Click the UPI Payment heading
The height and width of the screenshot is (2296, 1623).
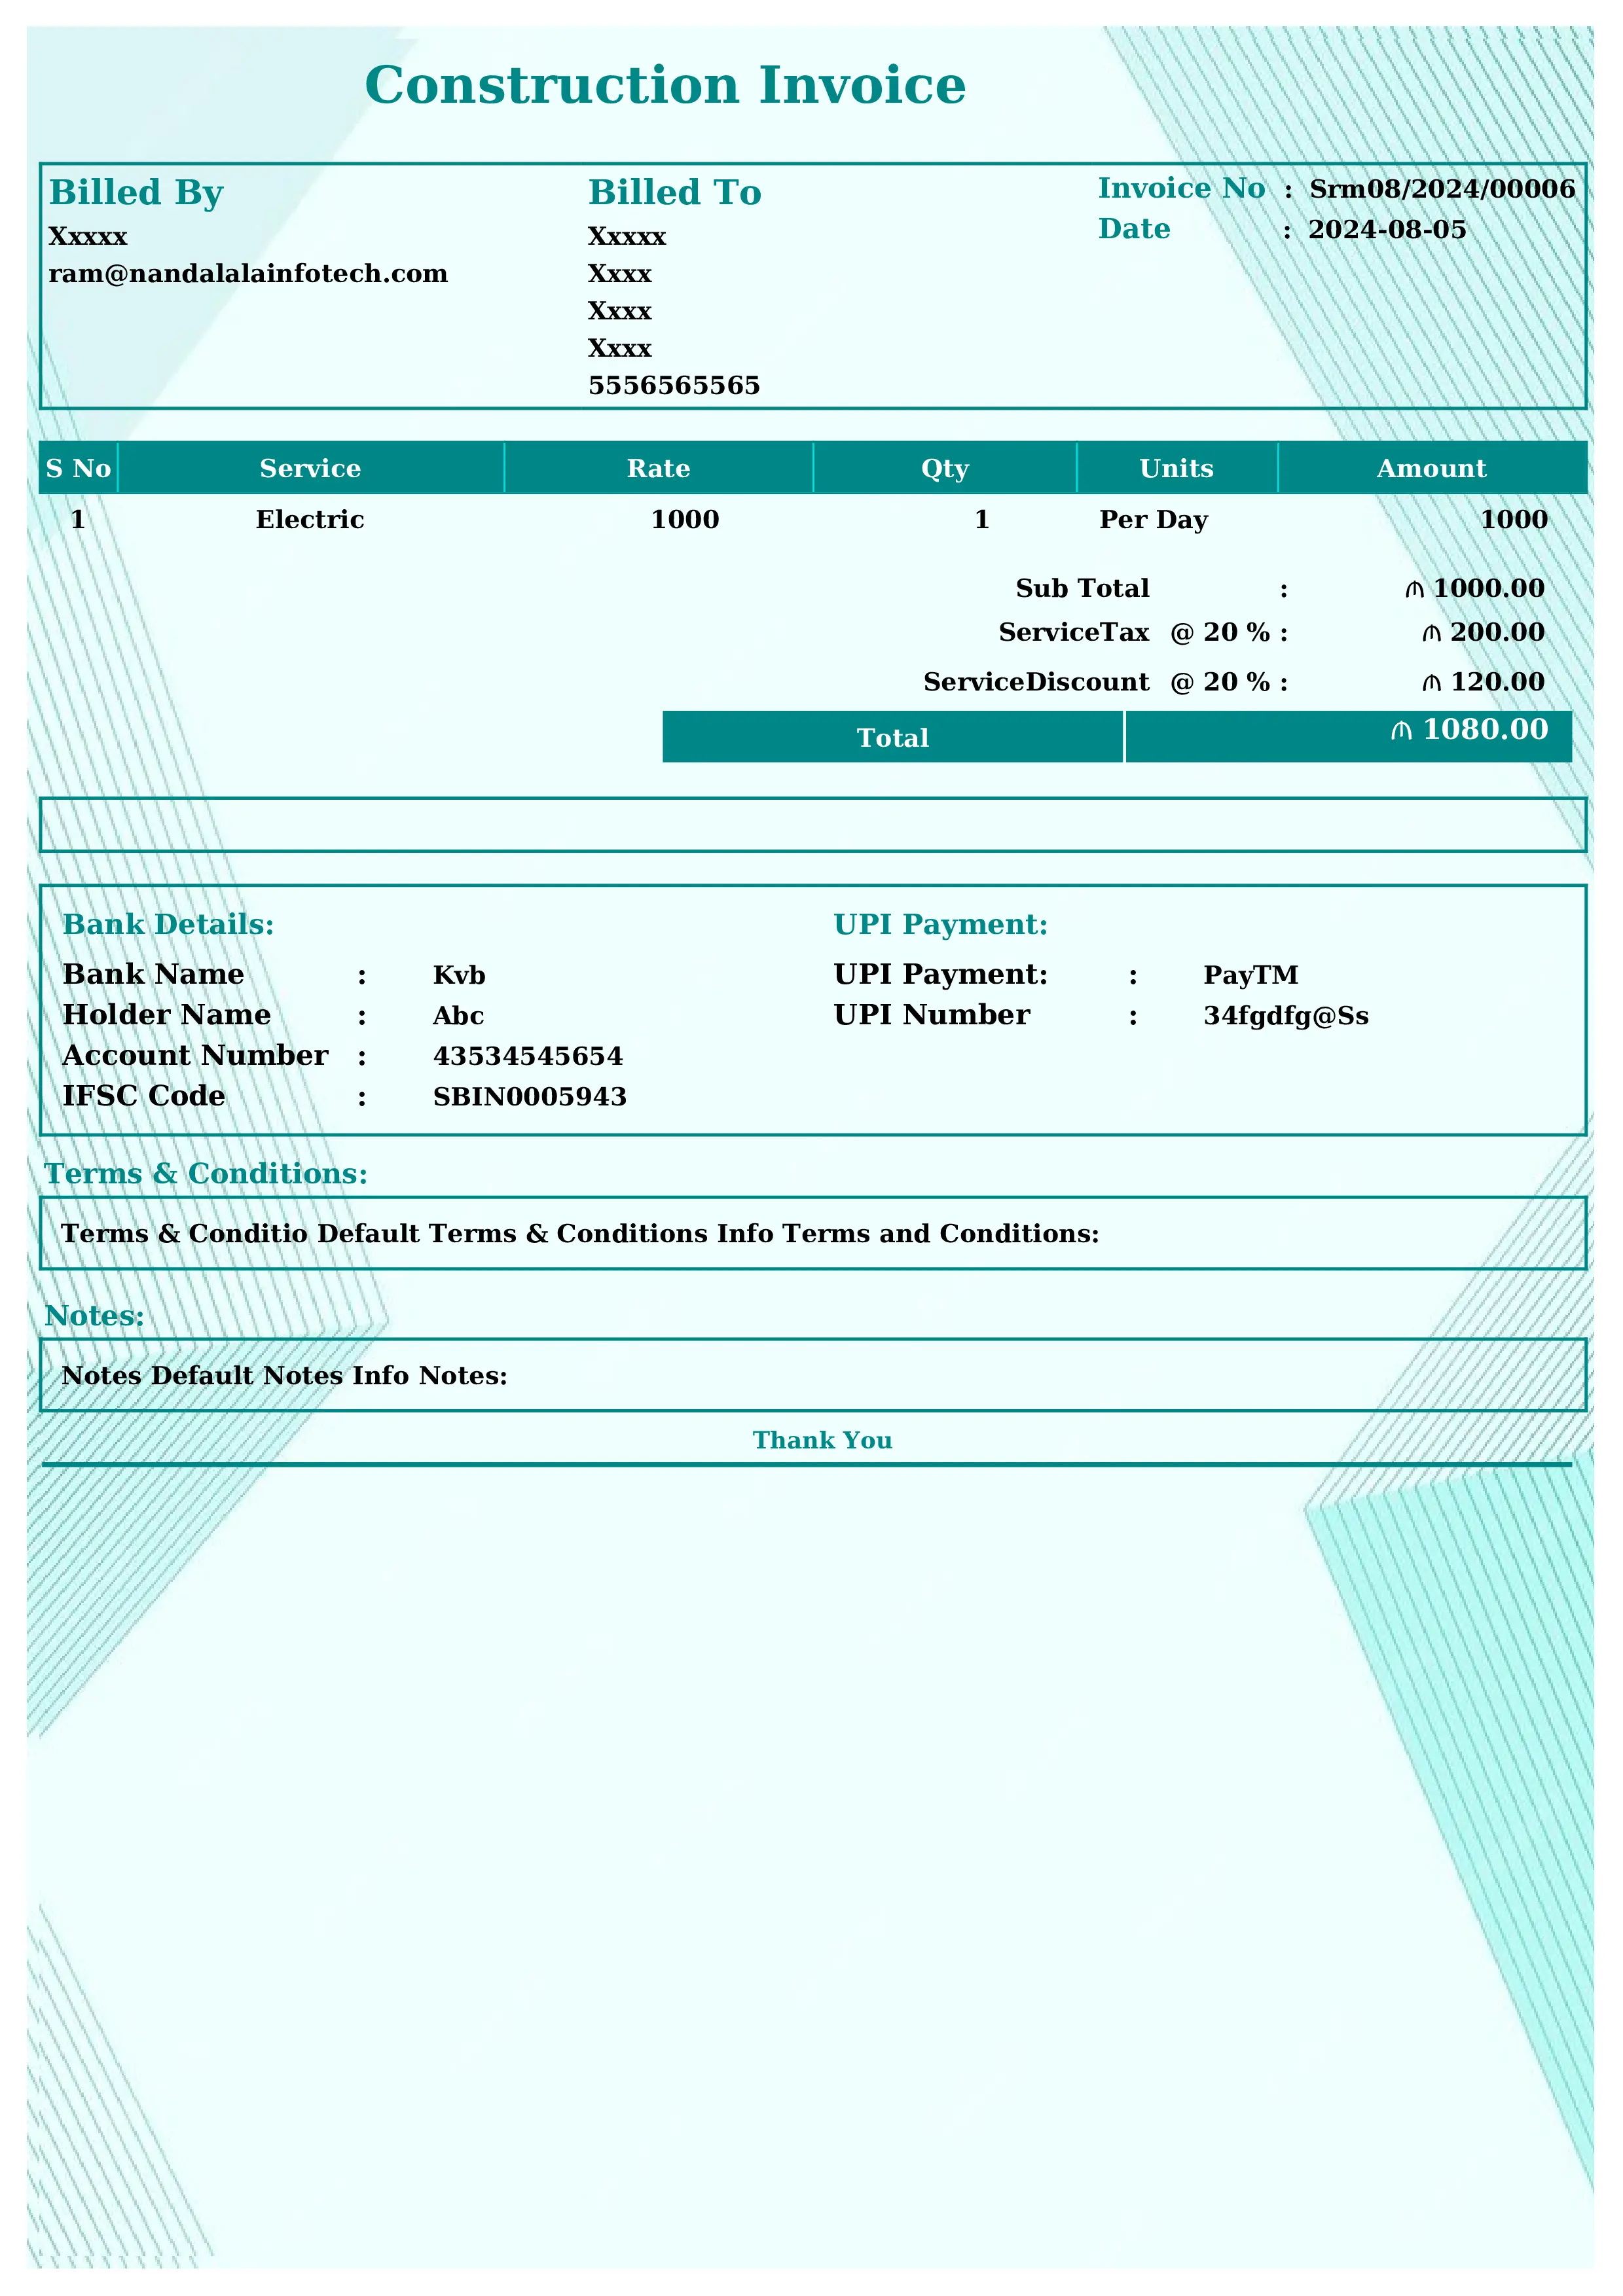[x=940, y=925]
